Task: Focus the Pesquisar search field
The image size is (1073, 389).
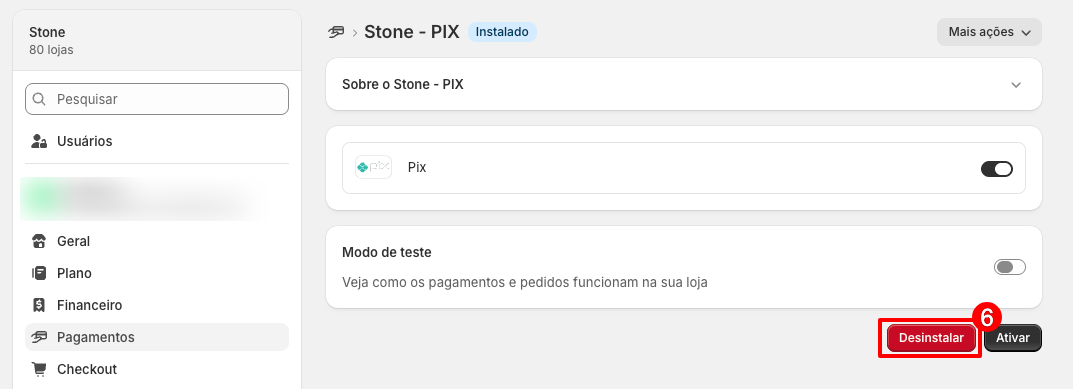Action: tap(157, 99)
